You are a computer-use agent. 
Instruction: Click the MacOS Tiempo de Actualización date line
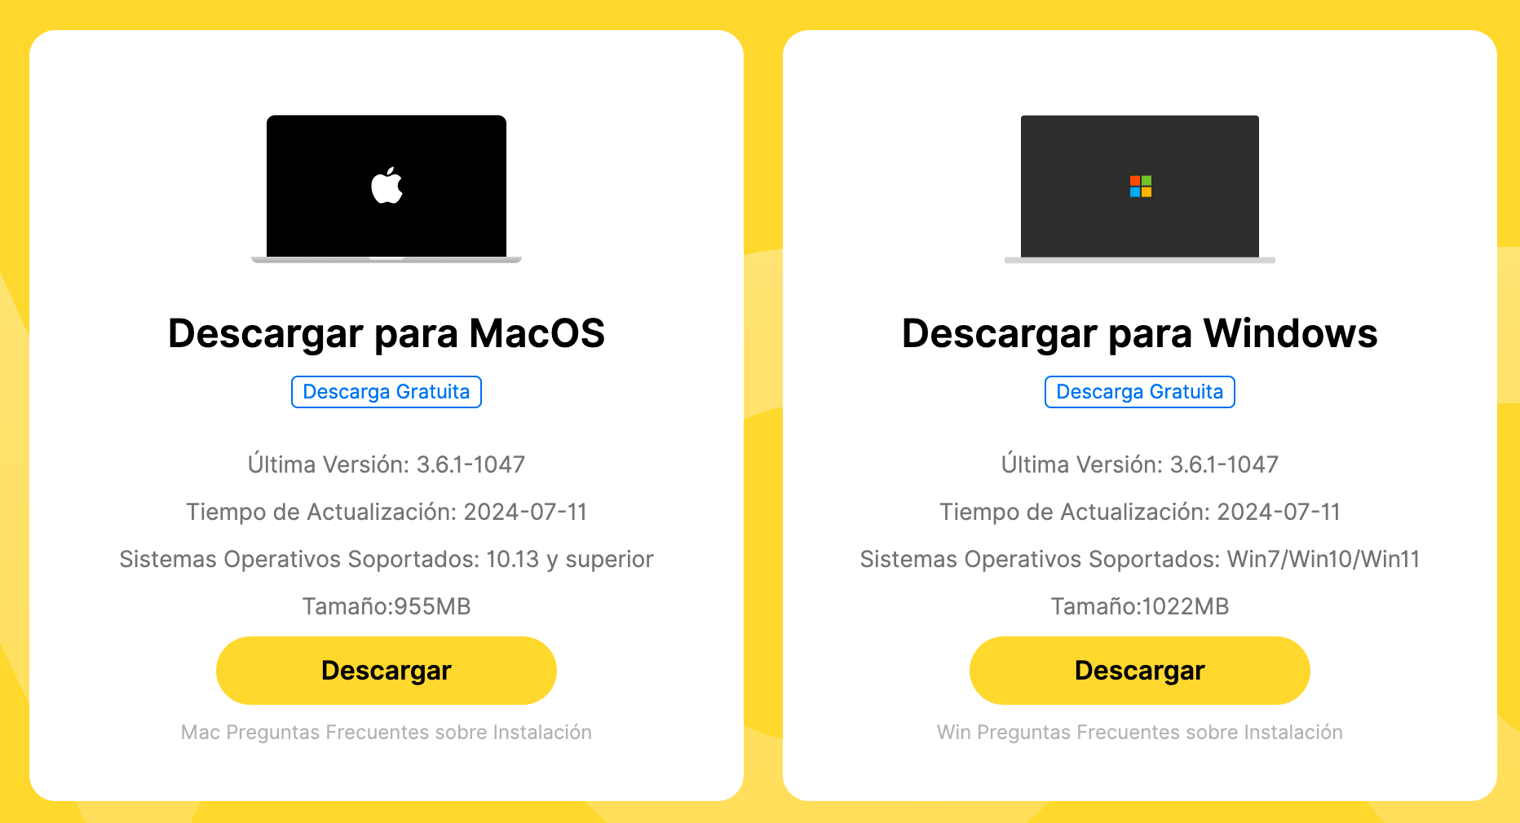(386, 512)
